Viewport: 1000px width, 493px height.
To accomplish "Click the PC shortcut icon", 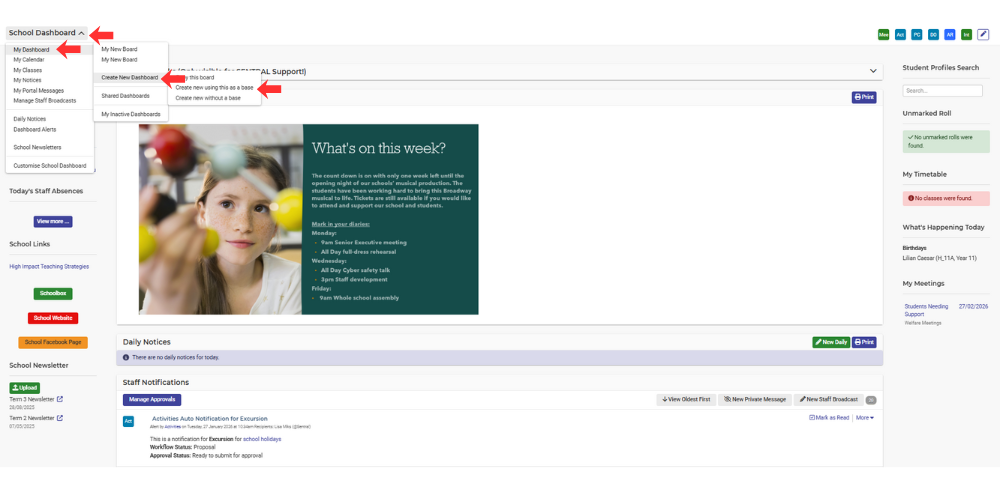I will coord(916,34).
